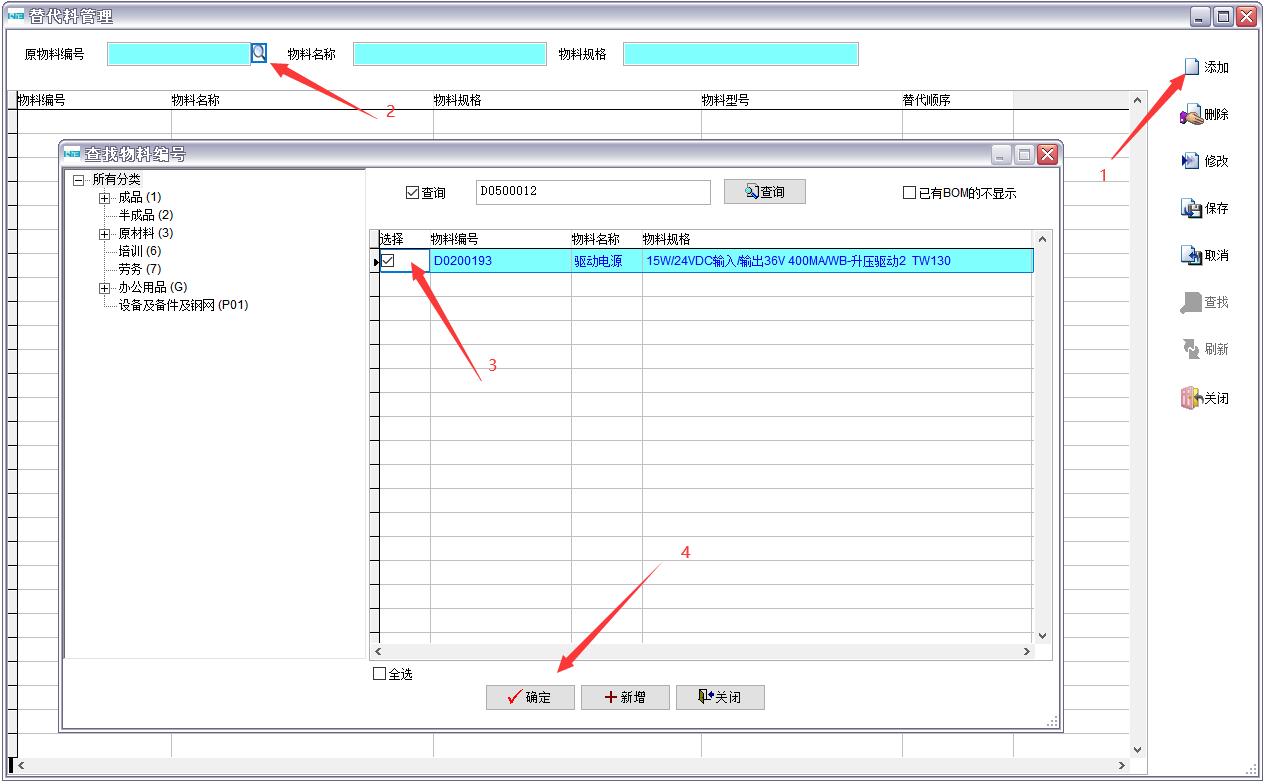Confirm selection with 确定 button
This screenshot has width=1267, height=784.
click(530, 697)
